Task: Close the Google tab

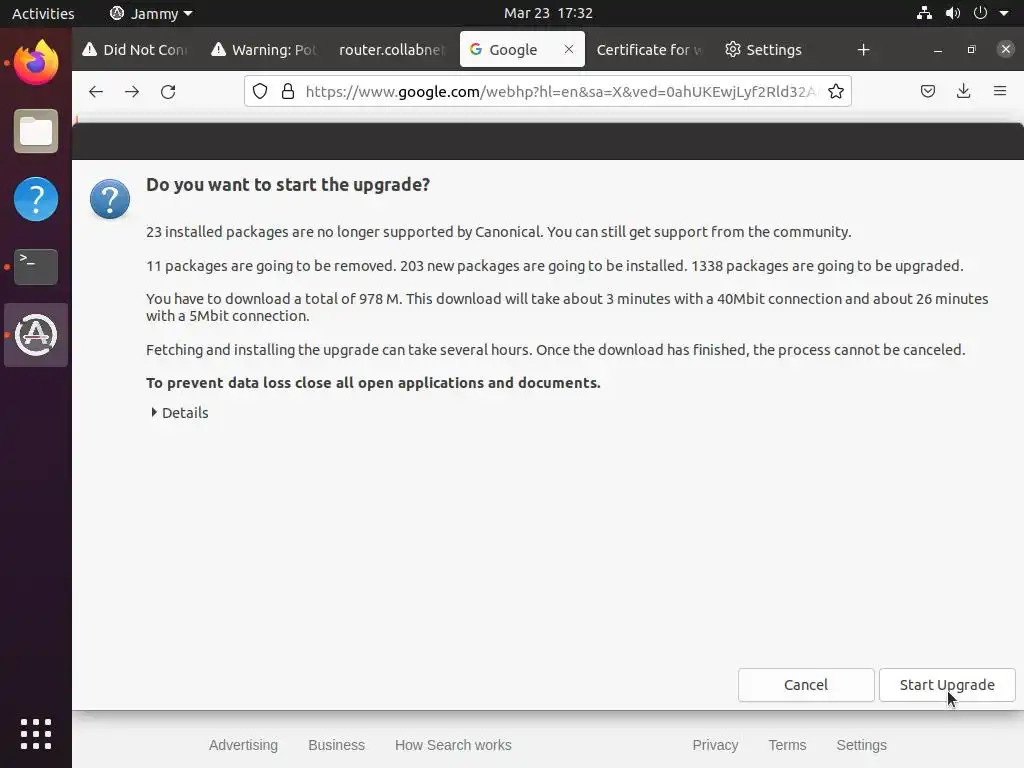Action: coord(569,49)
